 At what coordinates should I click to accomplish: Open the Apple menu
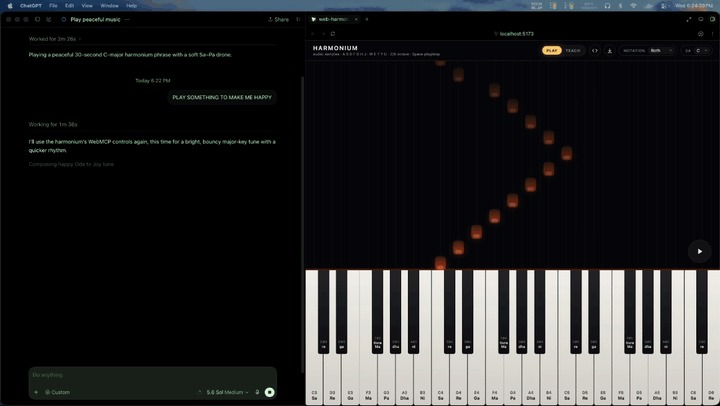[10, 6]
